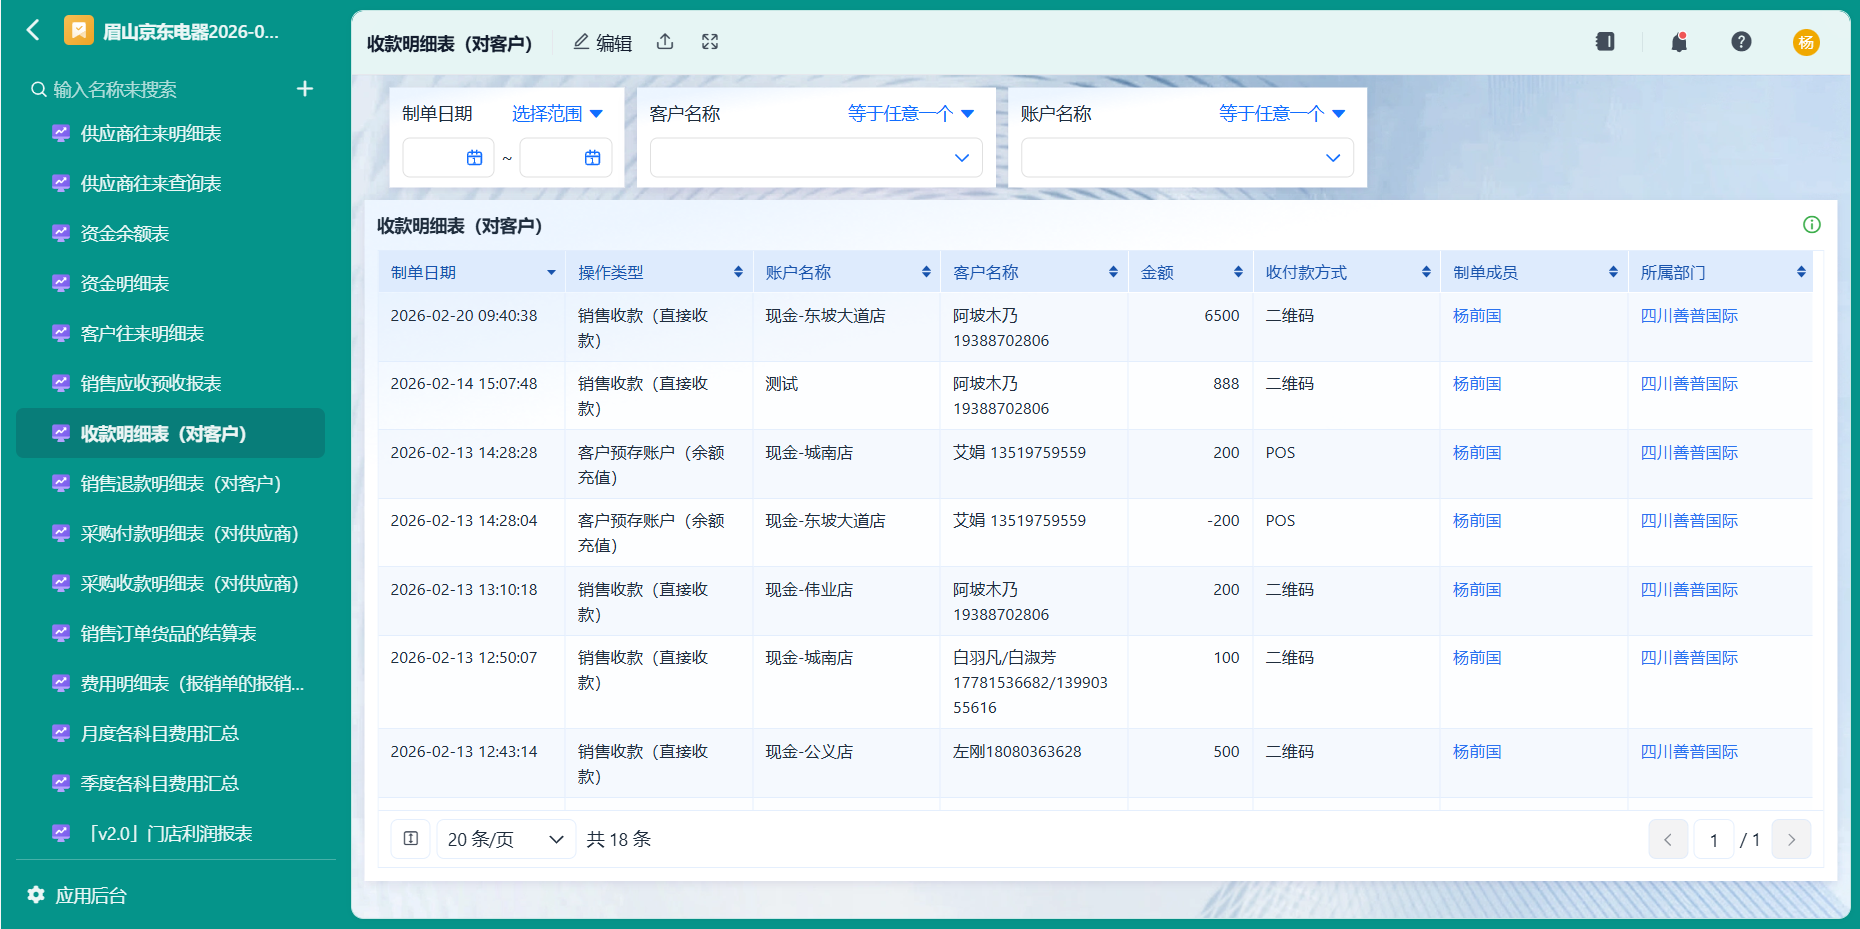Click 杨前国 link in -200 row
Image resolution: width=1860 pixels, height=929 pixels.
click(1477, 520)
